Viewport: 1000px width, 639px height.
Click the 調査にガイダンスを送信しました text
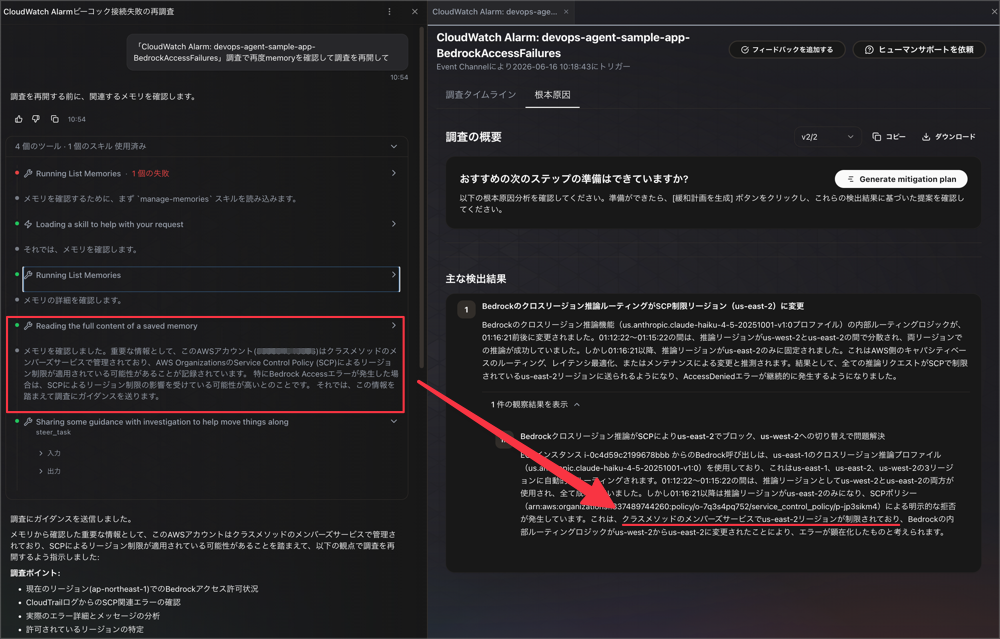[x=72, y=519]
